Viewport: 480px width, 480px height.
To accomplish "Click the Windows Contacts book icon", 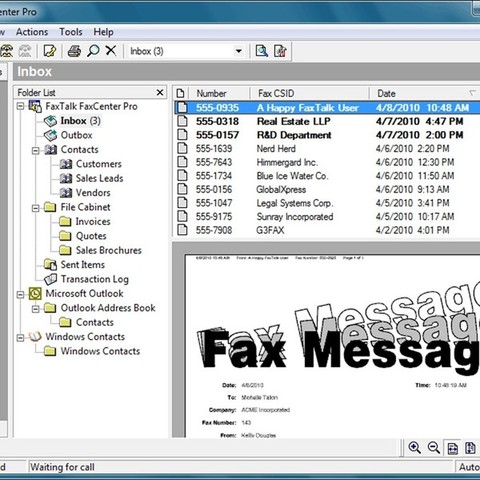I will [x=35, y=337].
